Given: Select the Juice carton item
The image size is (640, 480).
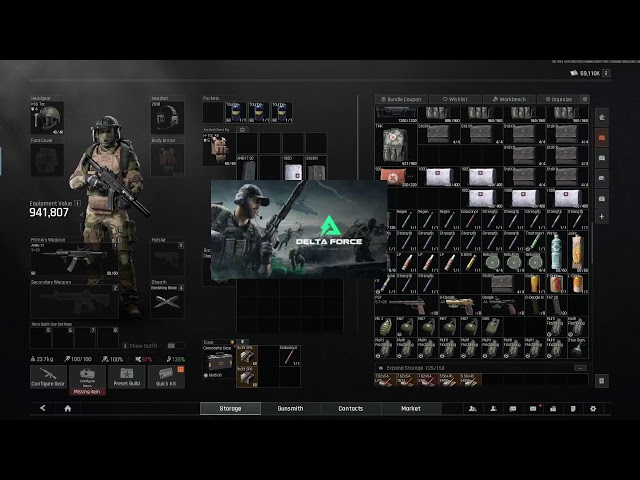Looking at the screenshot, I should [578, 253].
